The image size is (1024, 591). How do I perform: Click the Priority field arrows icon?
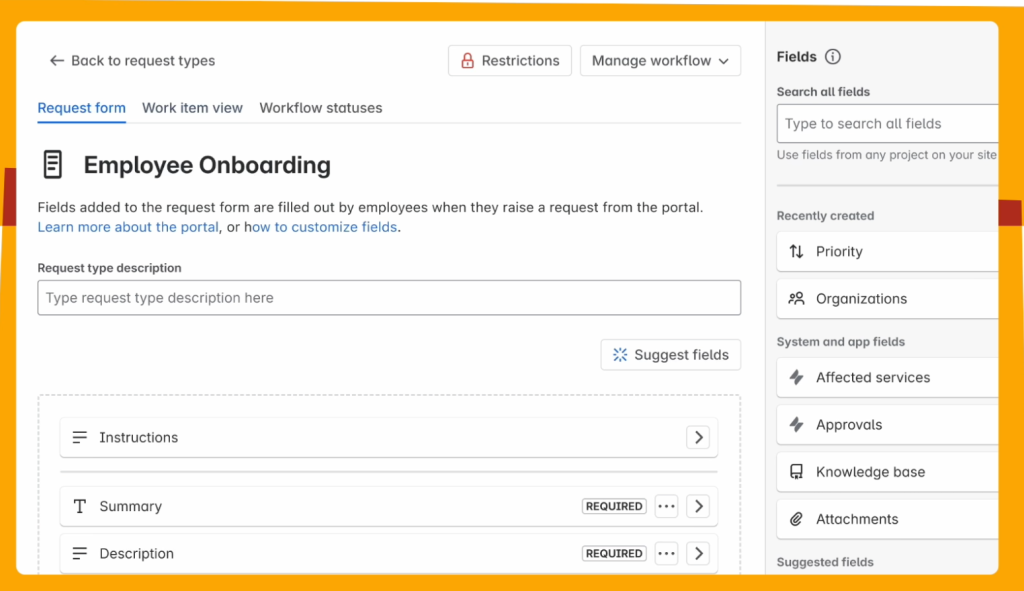[795, 251]
